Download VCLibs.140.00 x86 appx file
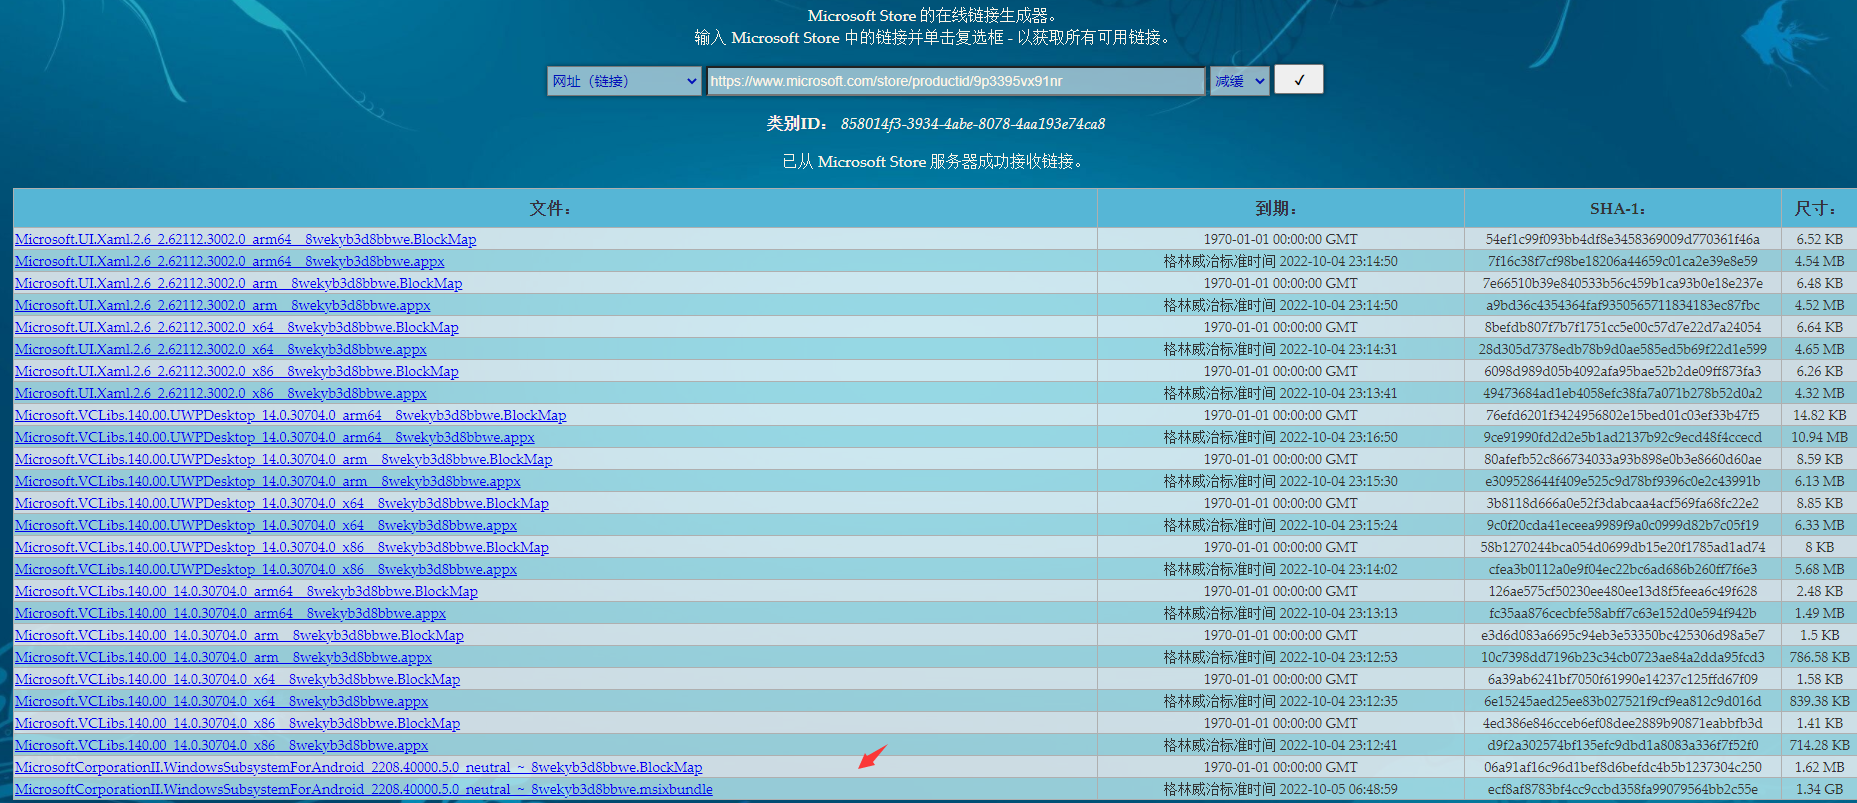Viewport: 1857px width, 803px height. point(221,745)
